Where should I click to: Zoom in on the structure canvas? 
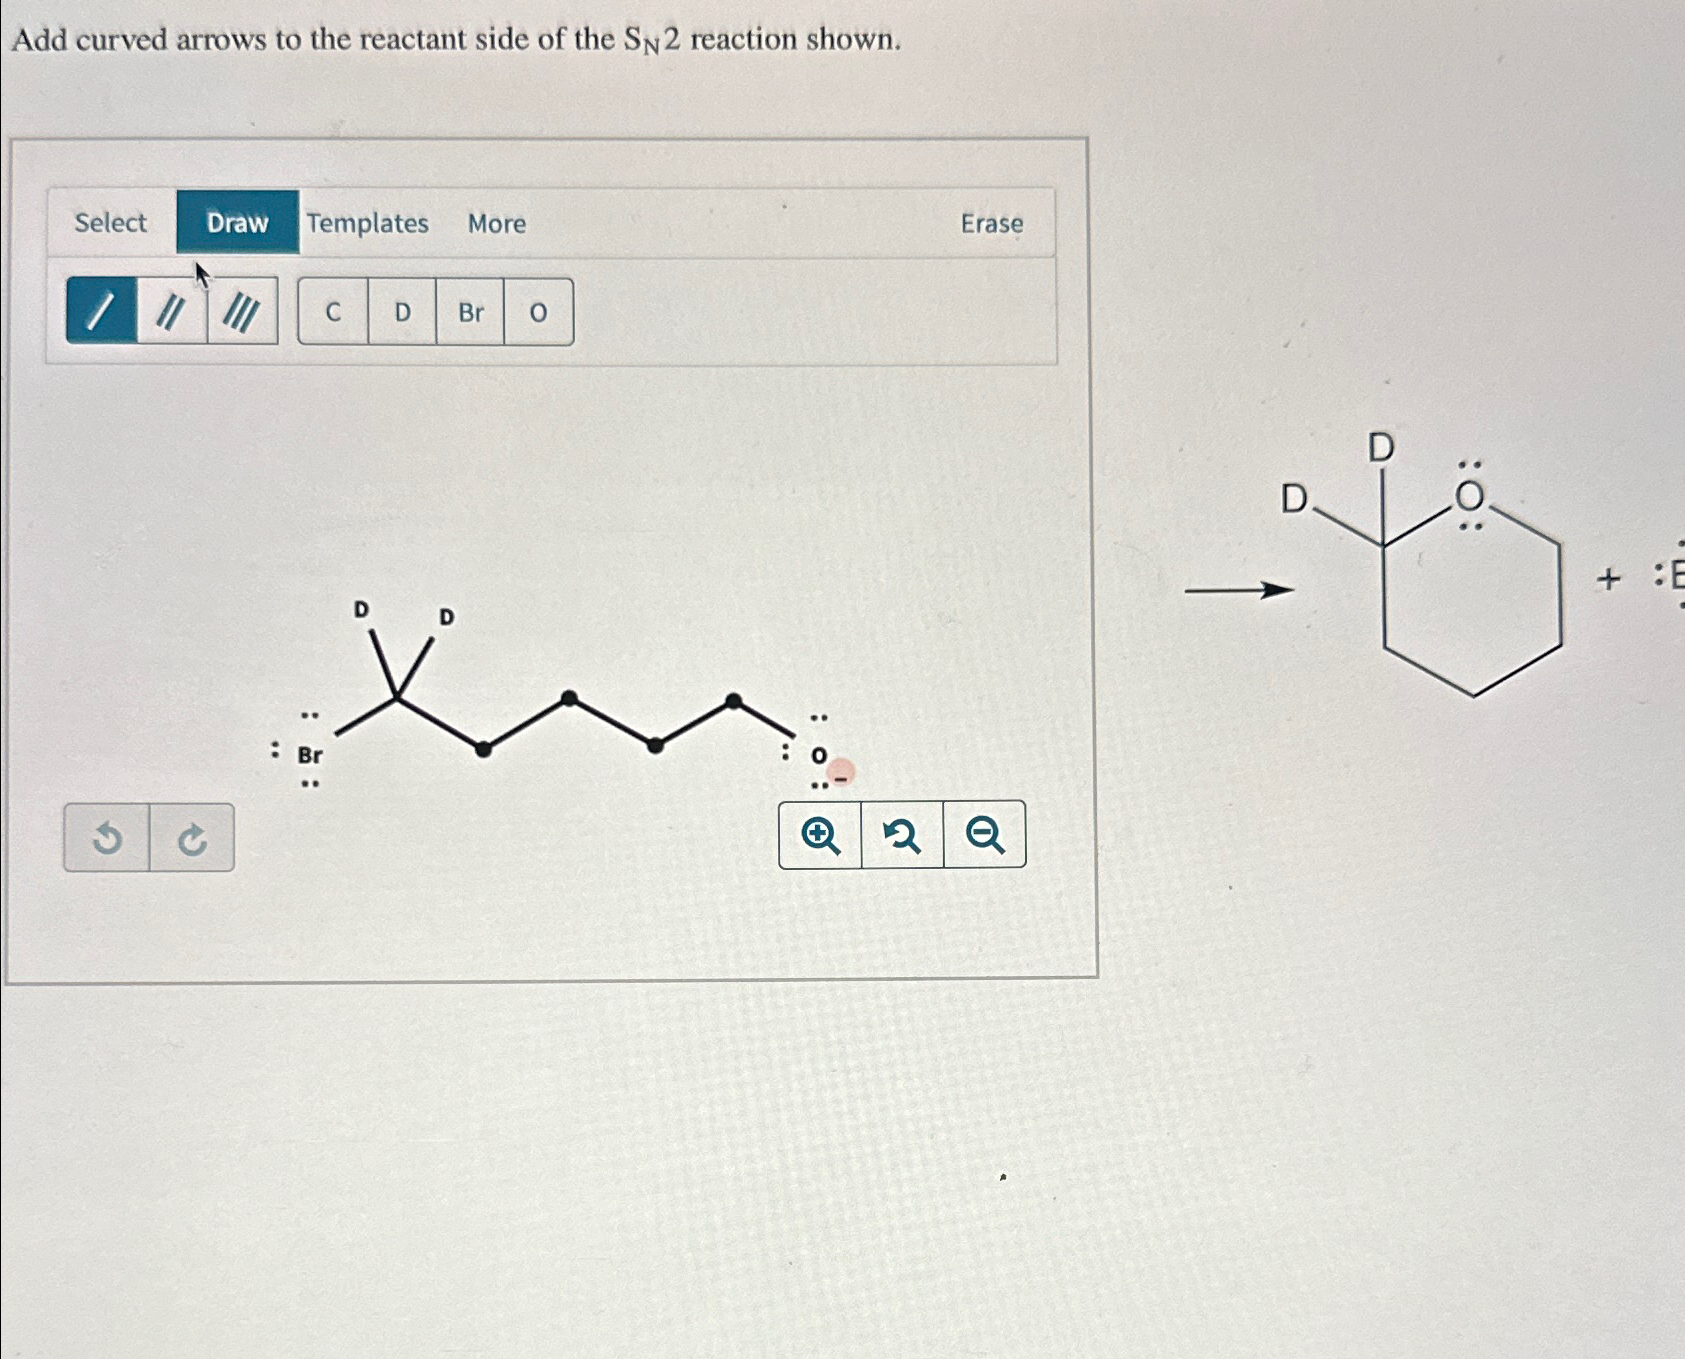(819, 835)
